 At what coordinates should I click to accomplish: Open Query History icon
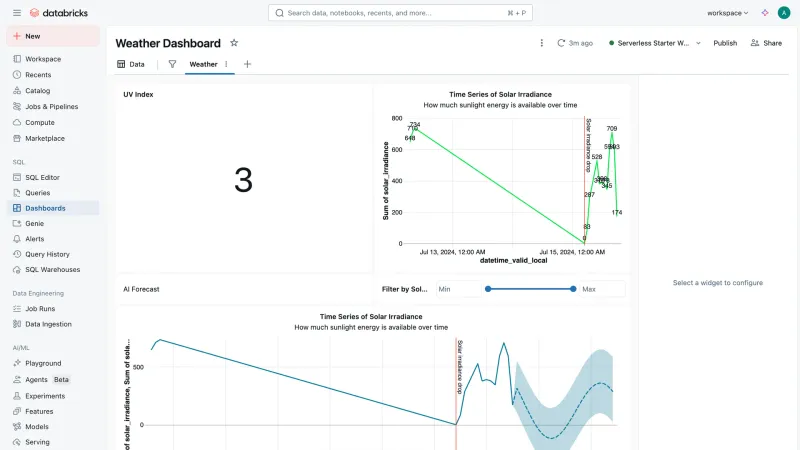tap(17, 254)
